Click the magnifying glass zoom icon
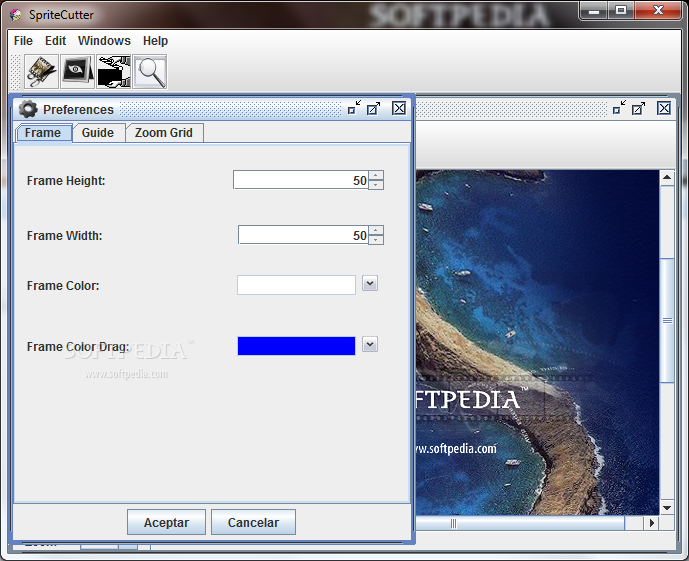Image resolution: width=689 pixels, height=561 pixels. click(150, 72)
